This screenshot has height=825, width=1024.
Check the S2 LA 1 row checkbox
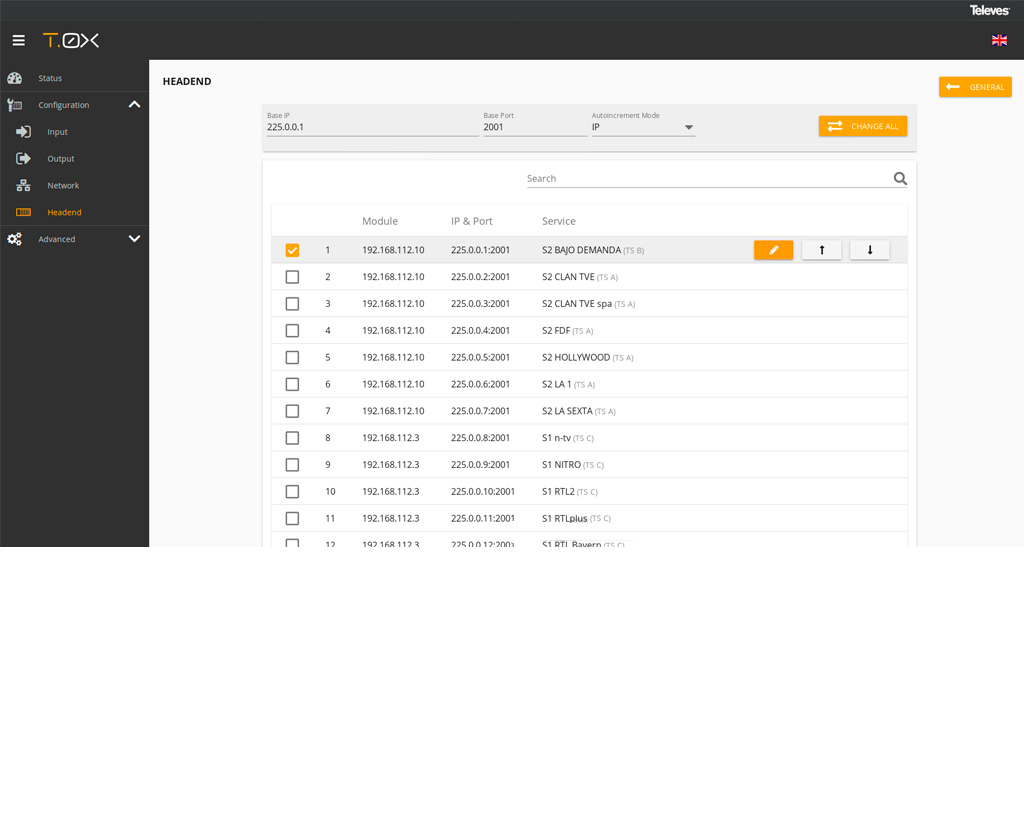(292, 384)
